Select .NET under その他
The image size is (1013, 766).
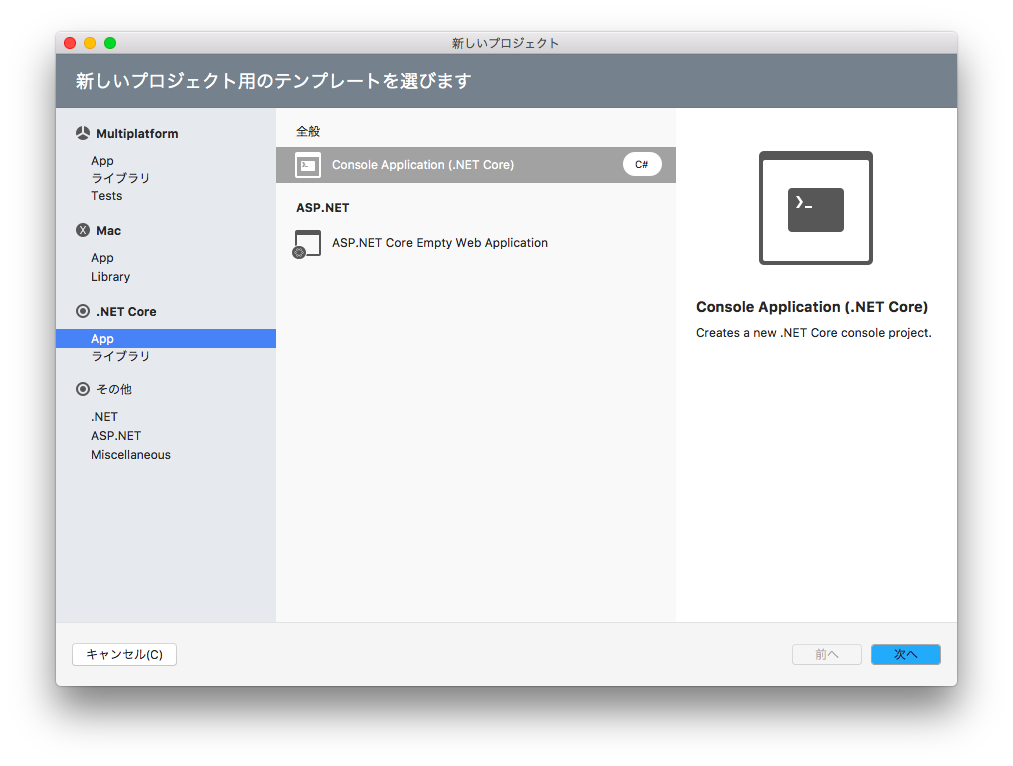coord(104,417)
